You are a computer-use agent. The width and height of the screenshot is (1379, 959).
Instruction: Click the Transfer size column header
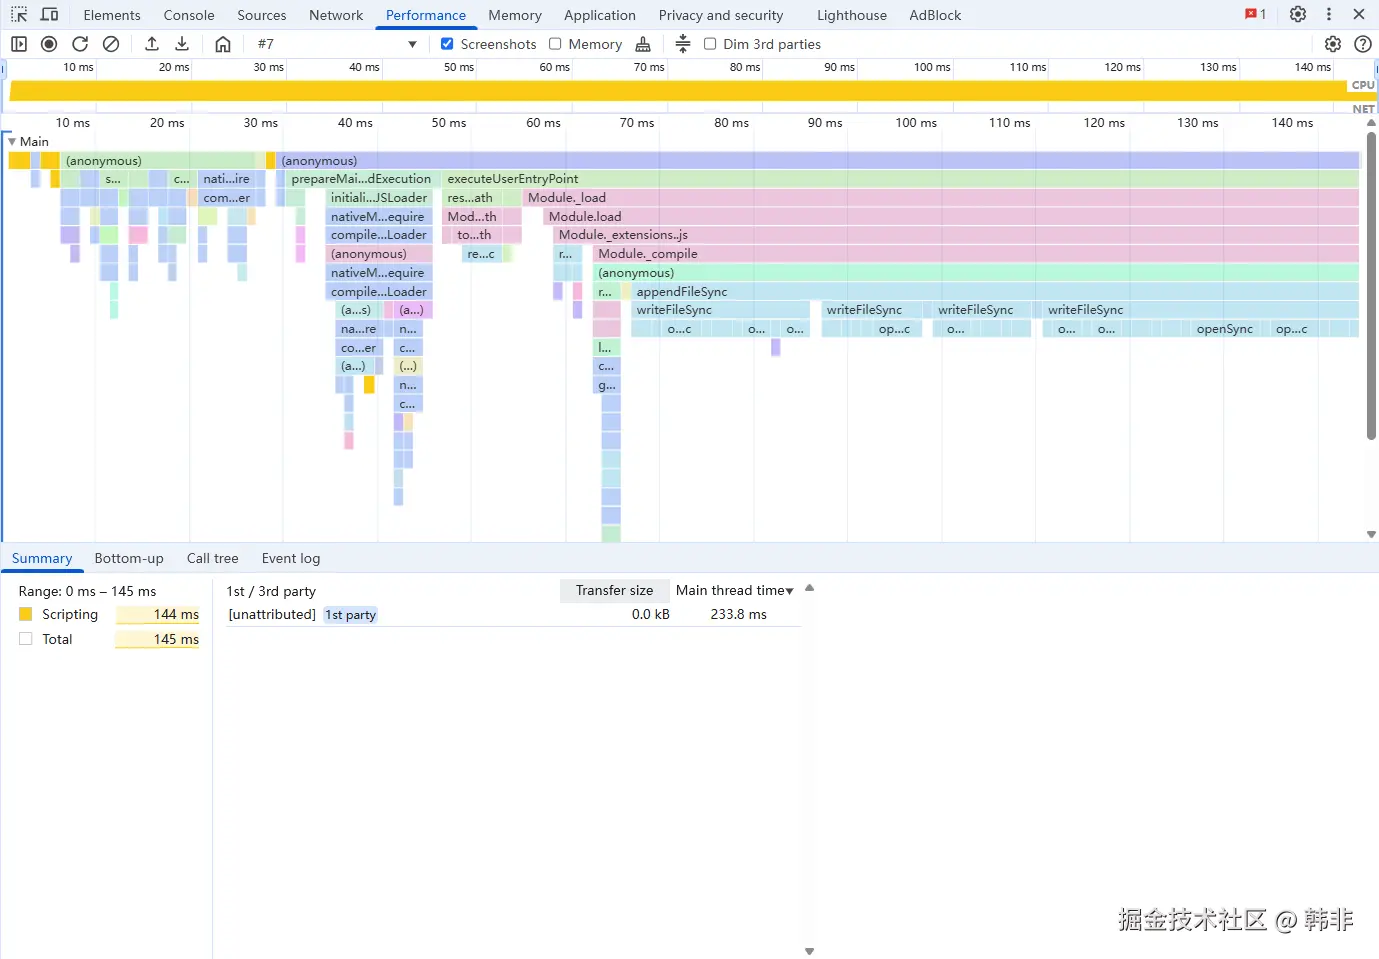pyautogui.click(x=615, y=591)
